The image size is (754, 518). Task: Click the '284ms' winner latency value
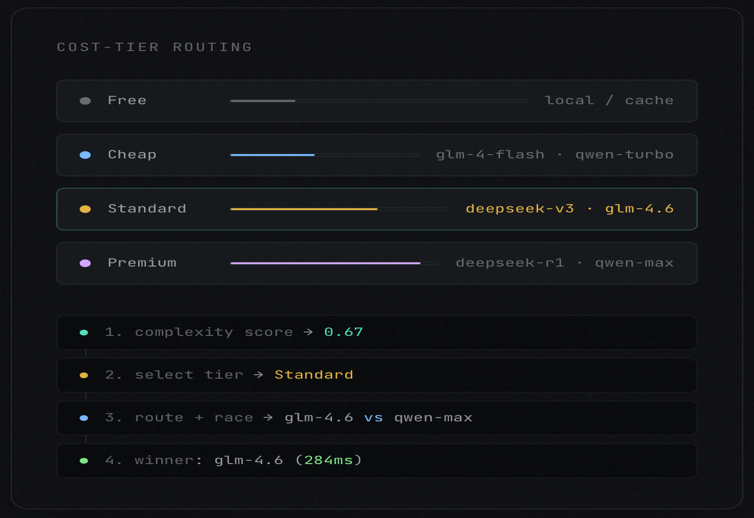pyautogui.click(x=328, y=460)
